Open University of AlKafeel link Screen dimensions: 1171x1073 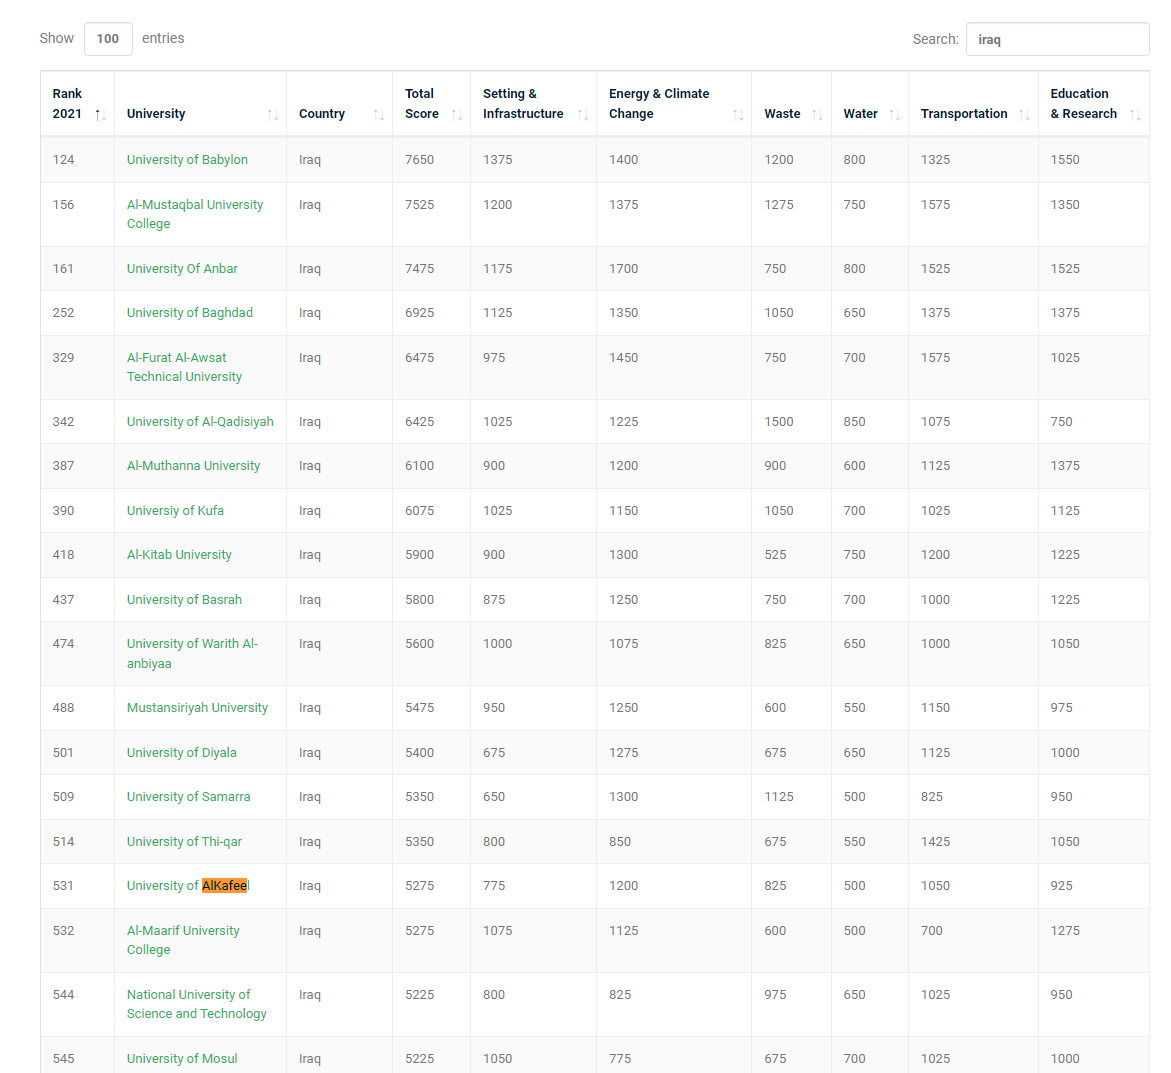(x=188, y=886)
